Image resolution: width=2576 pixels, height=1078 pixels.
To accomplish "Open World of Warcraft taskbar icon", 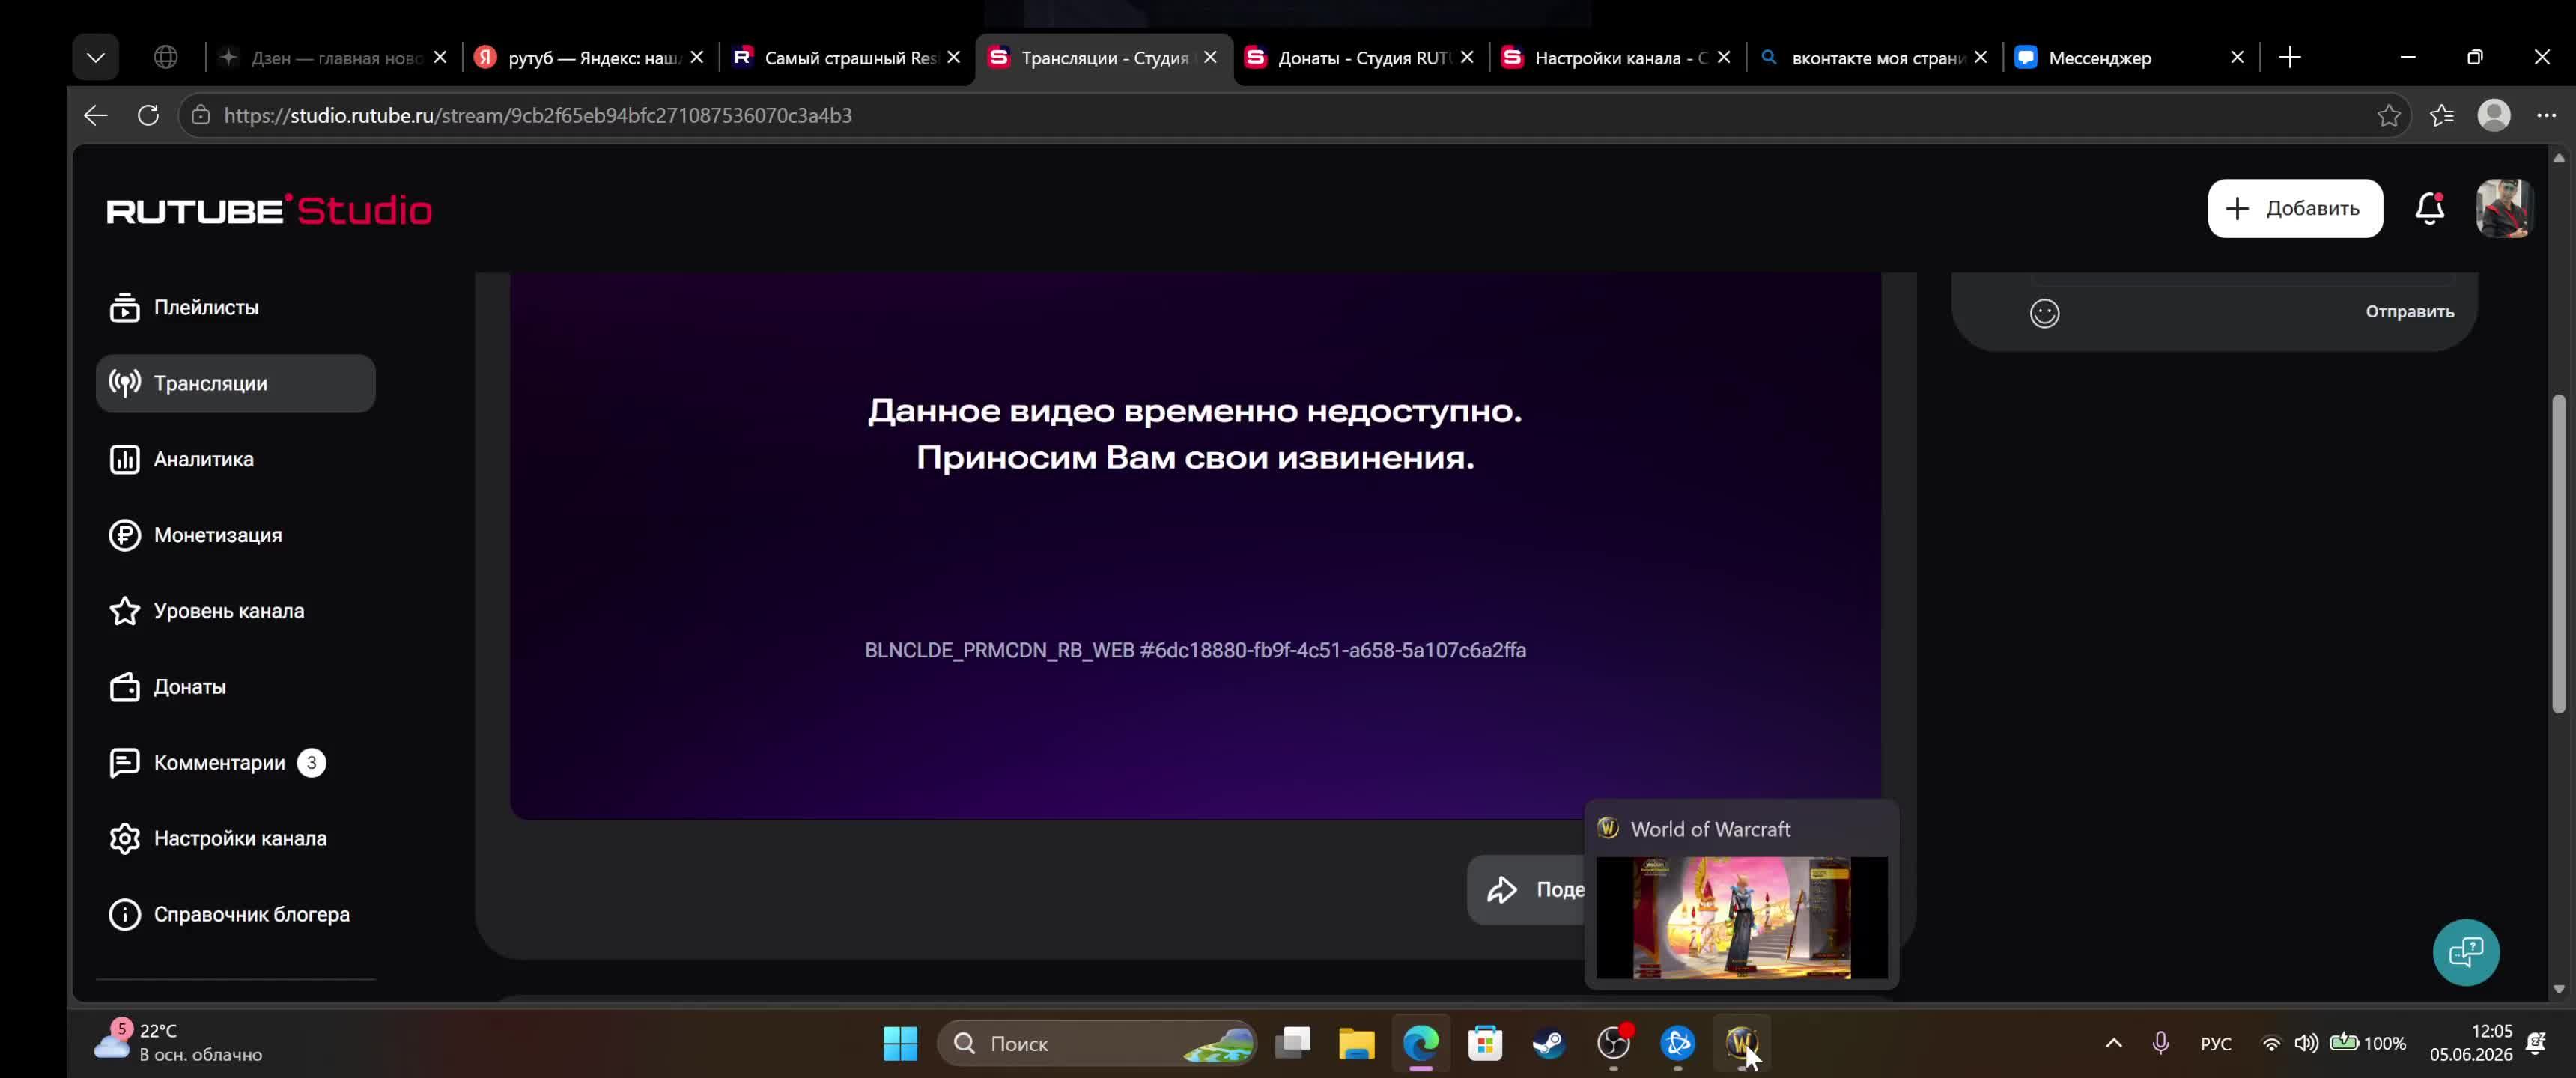I will click(1741, 1043).
